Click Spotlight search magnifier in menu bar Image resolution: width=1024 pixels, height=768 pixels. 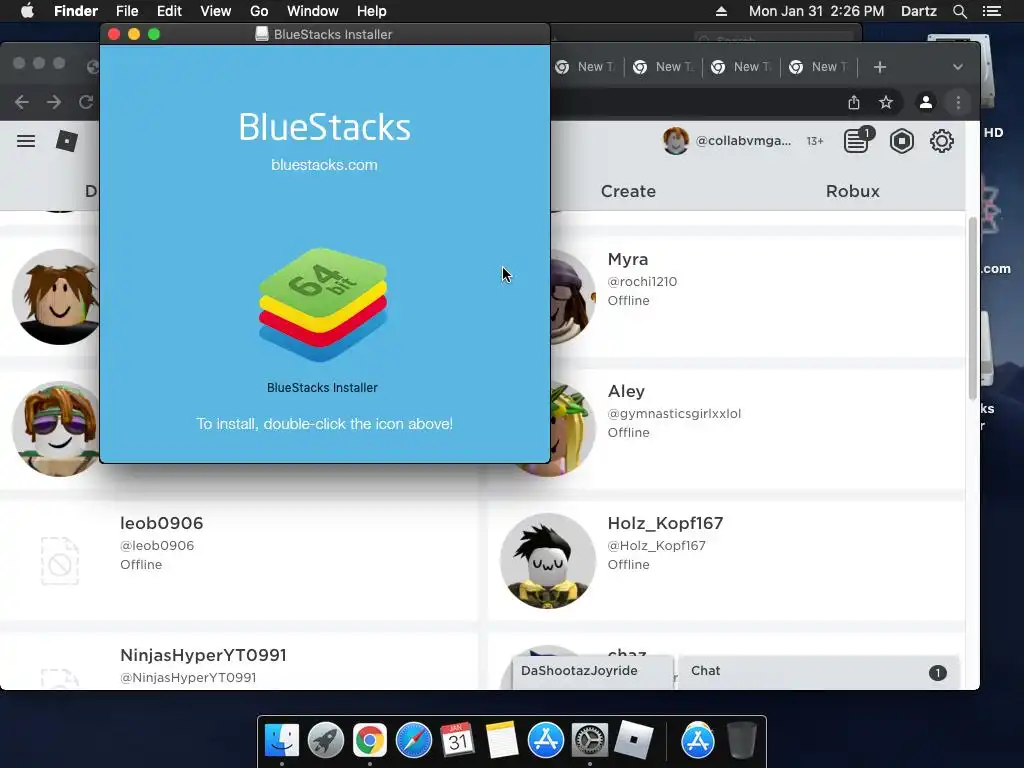[959, 11]
